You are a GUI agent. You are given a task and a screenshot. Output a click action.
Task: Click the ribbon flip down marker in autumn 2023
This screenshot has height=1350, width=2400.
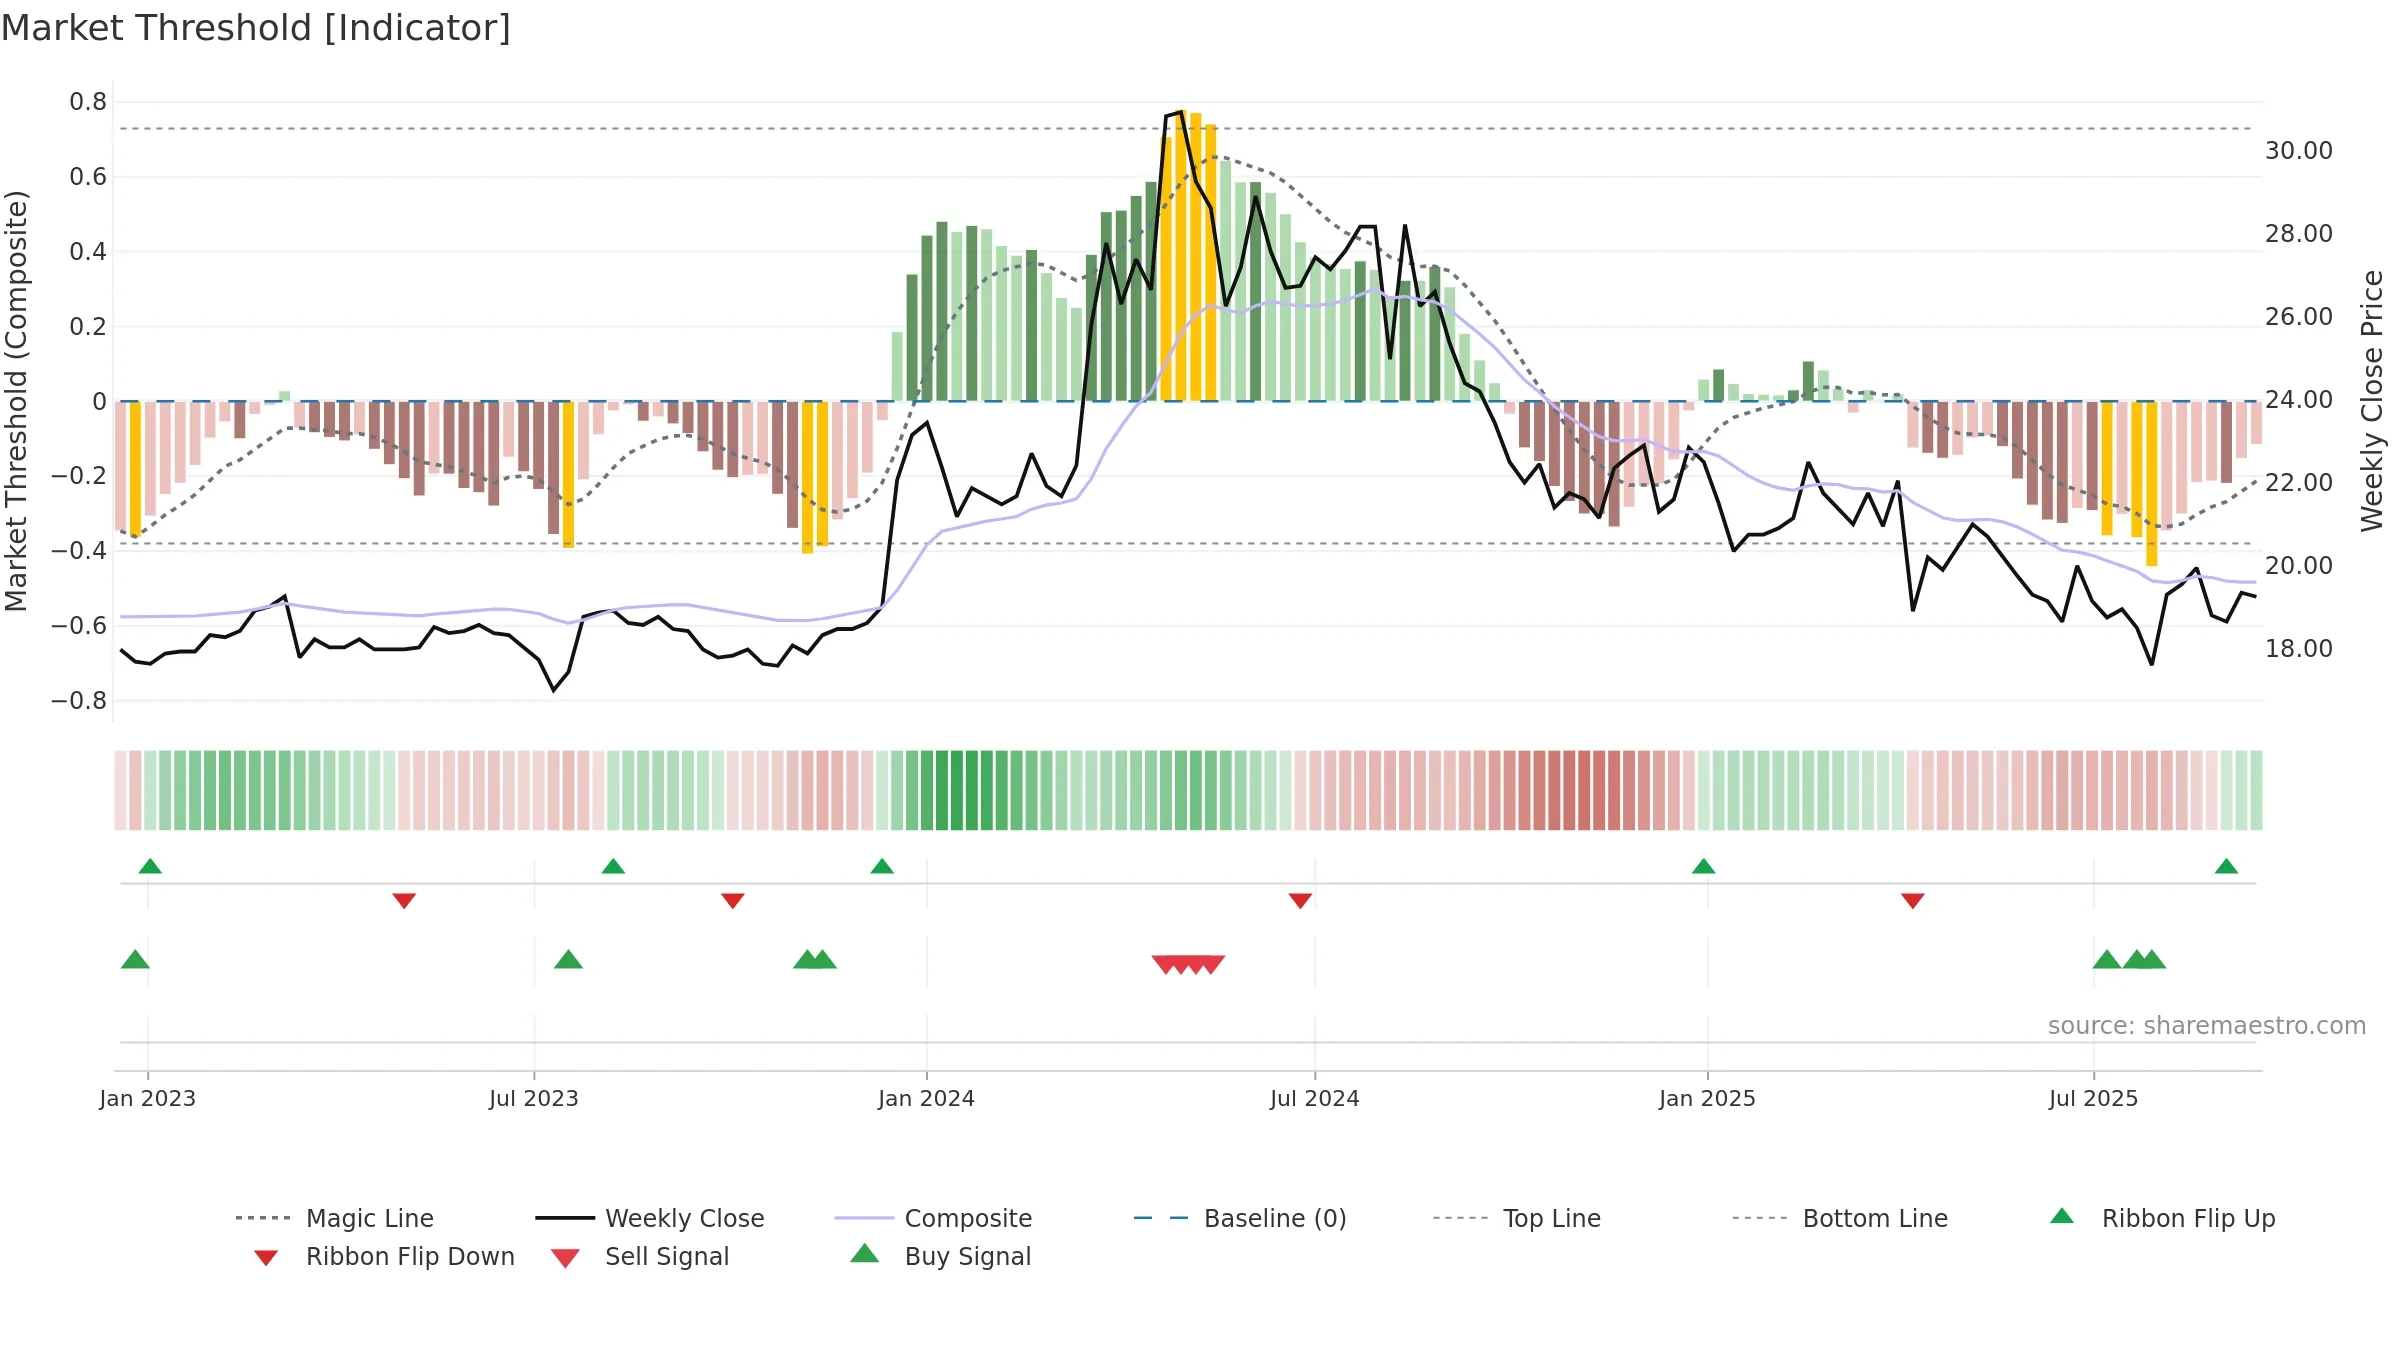tap(733, 901)
